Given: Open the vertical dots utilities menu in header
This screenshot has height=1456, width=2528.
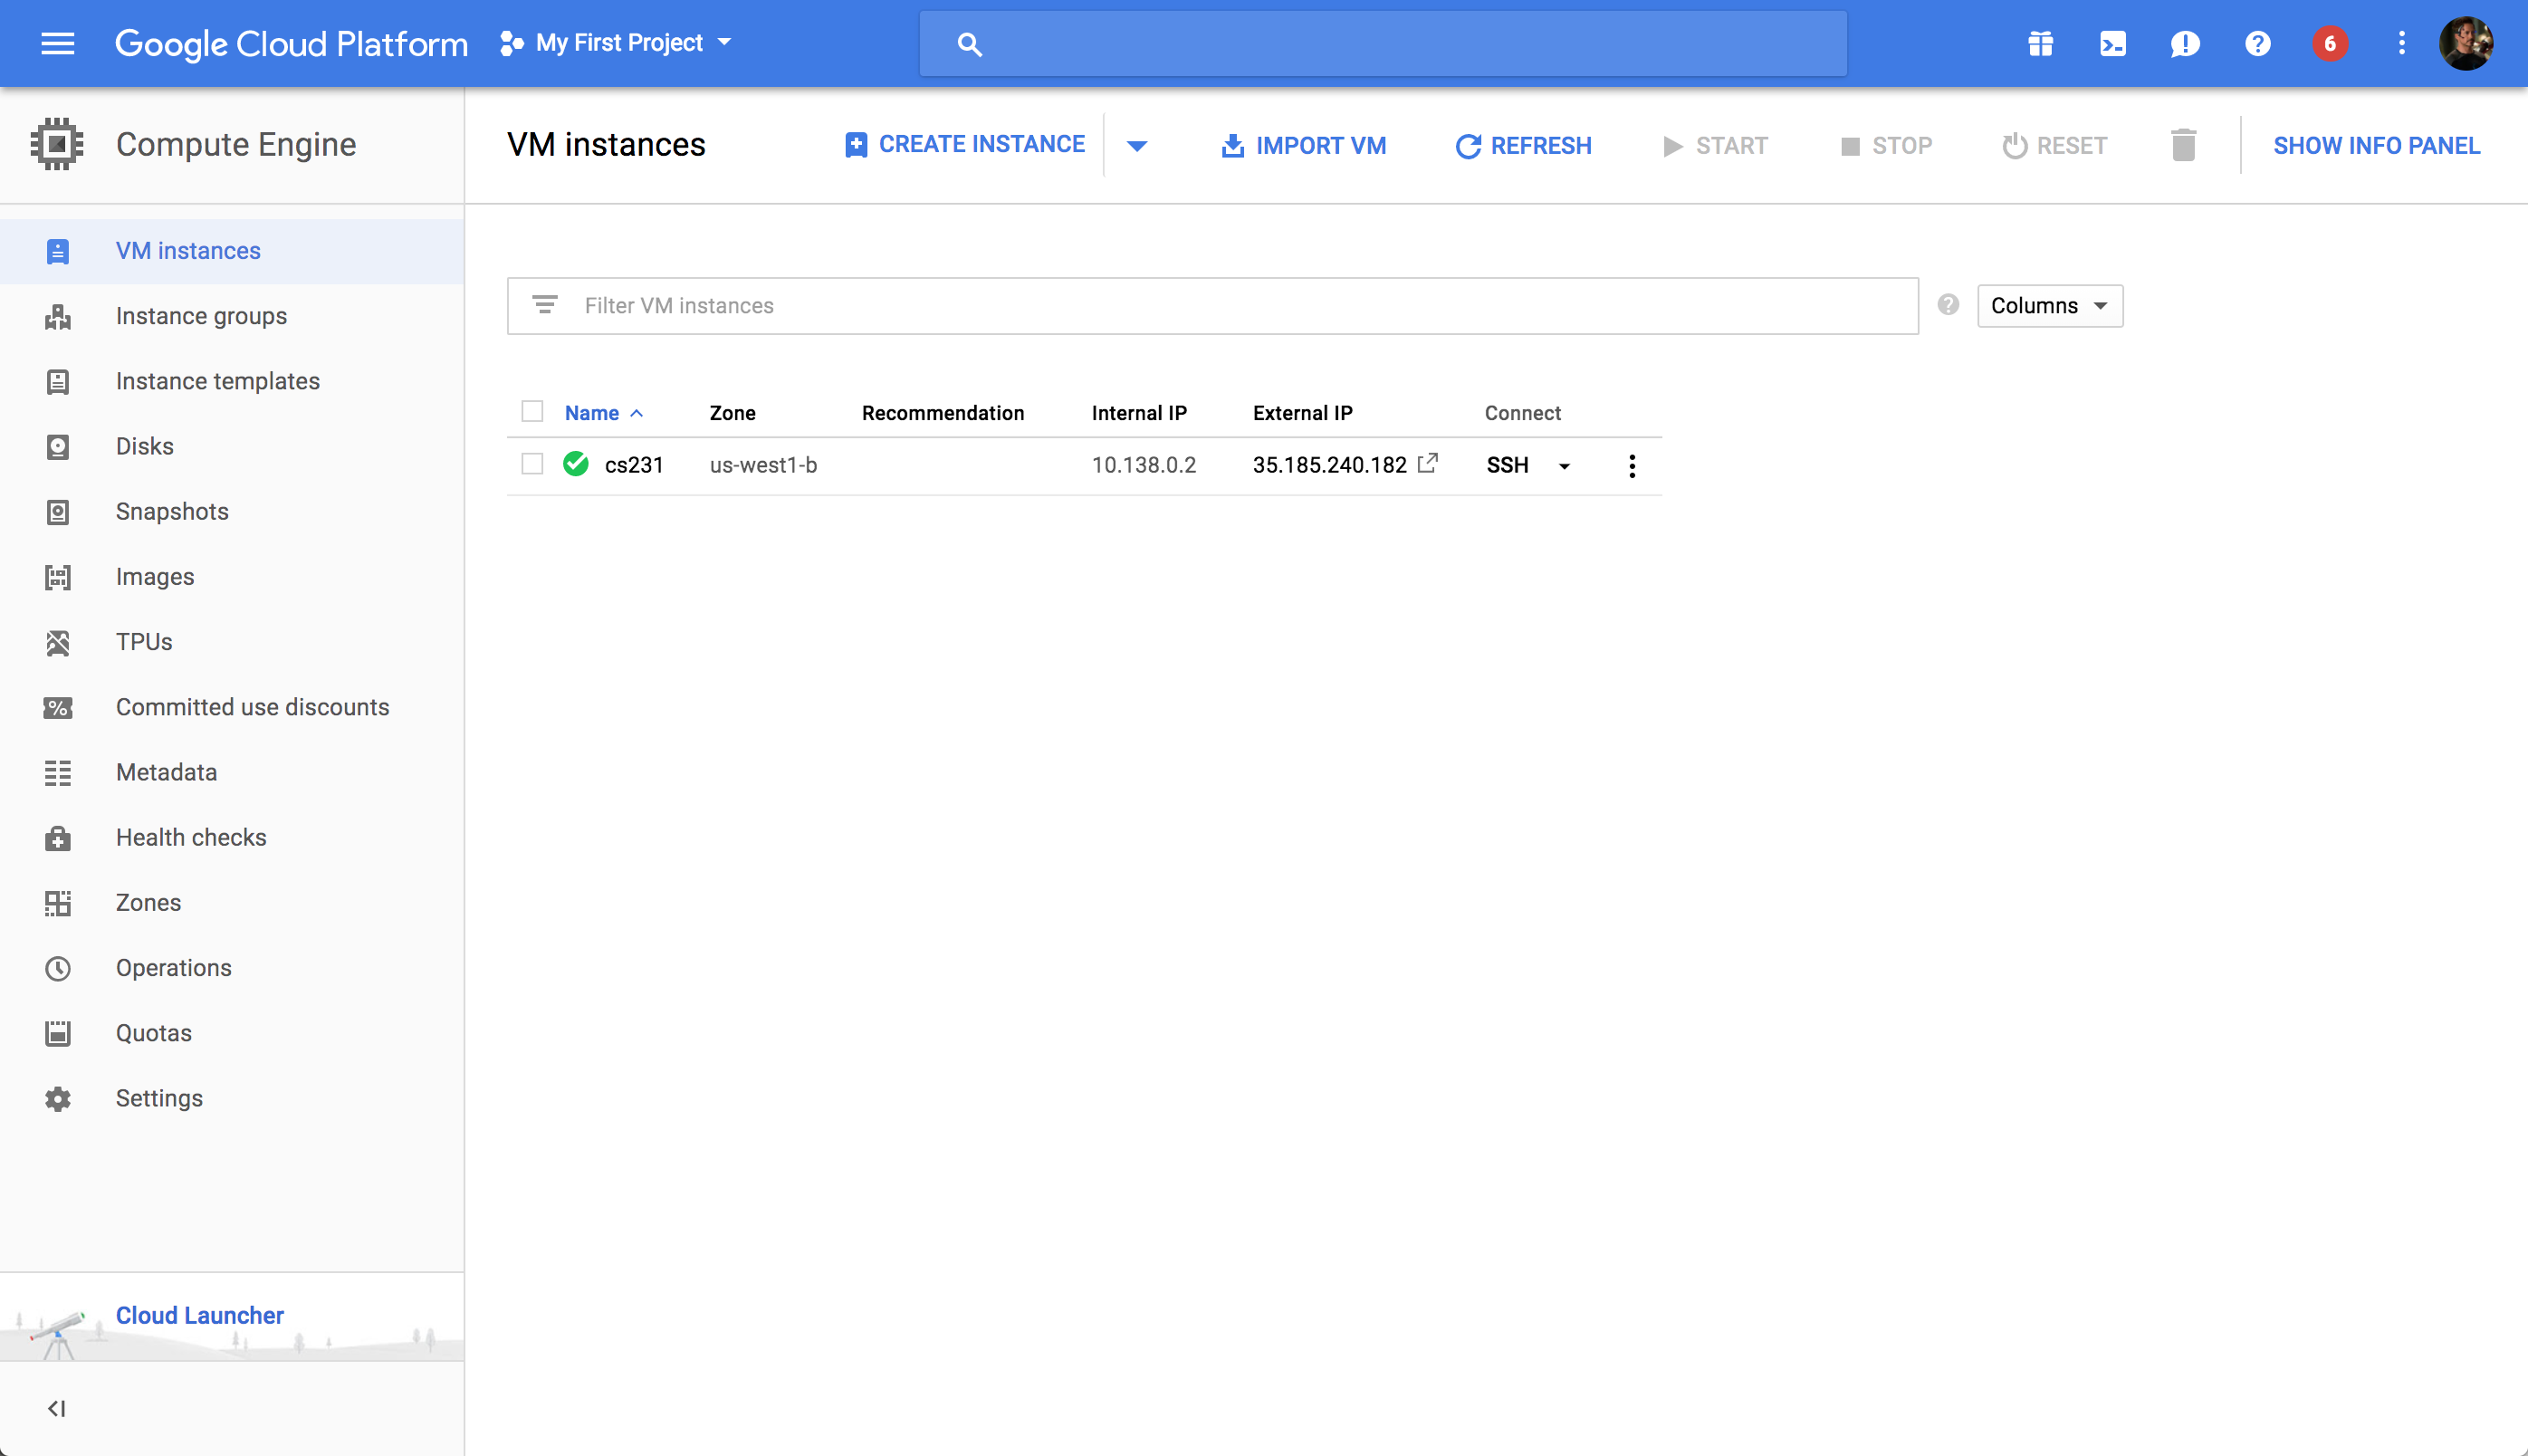Looking at the screenshot, I should [2401, 43].
